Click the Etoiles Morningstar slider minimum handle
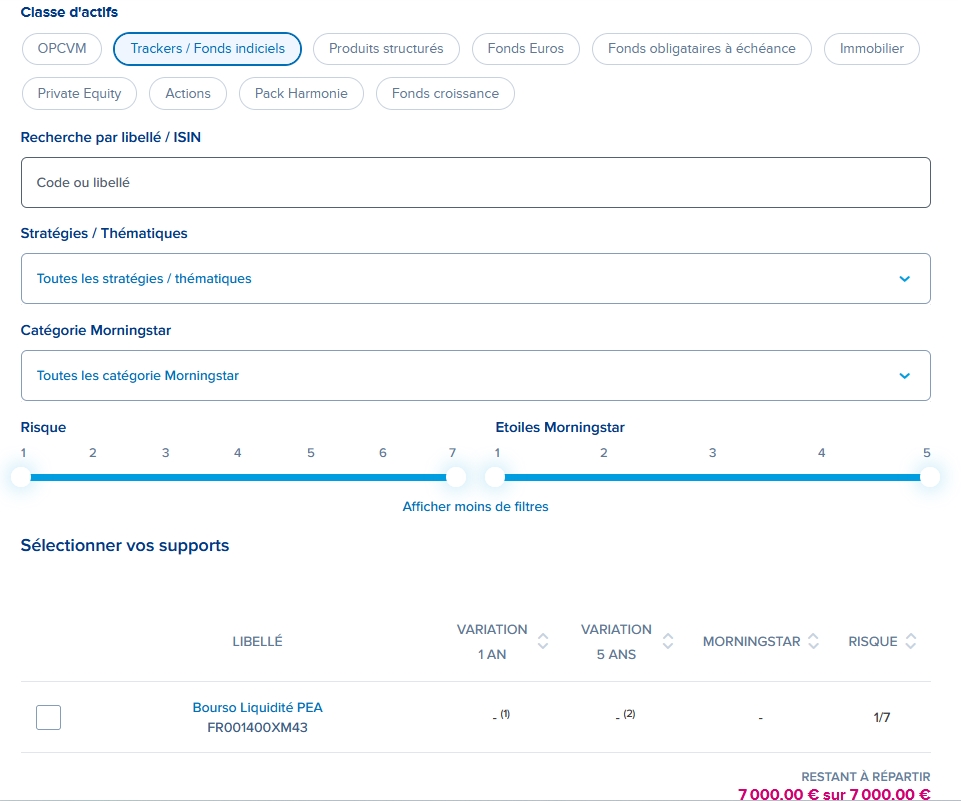This screenshot has height=801, width=961. coord(496,477)
